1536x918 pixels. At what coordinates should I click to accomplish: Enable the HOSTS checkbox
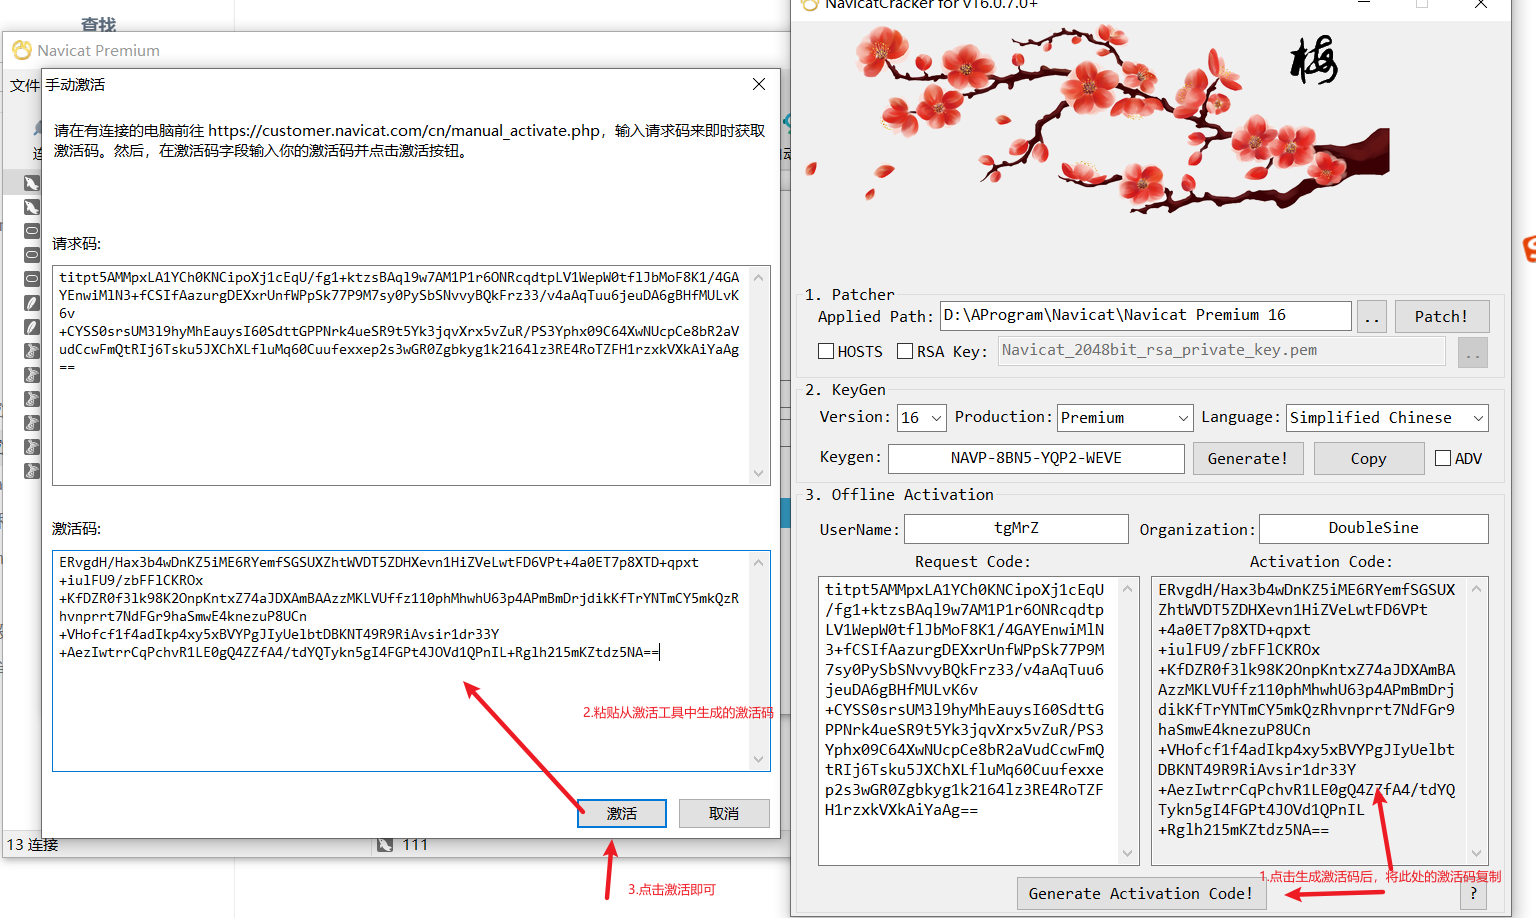826,351
